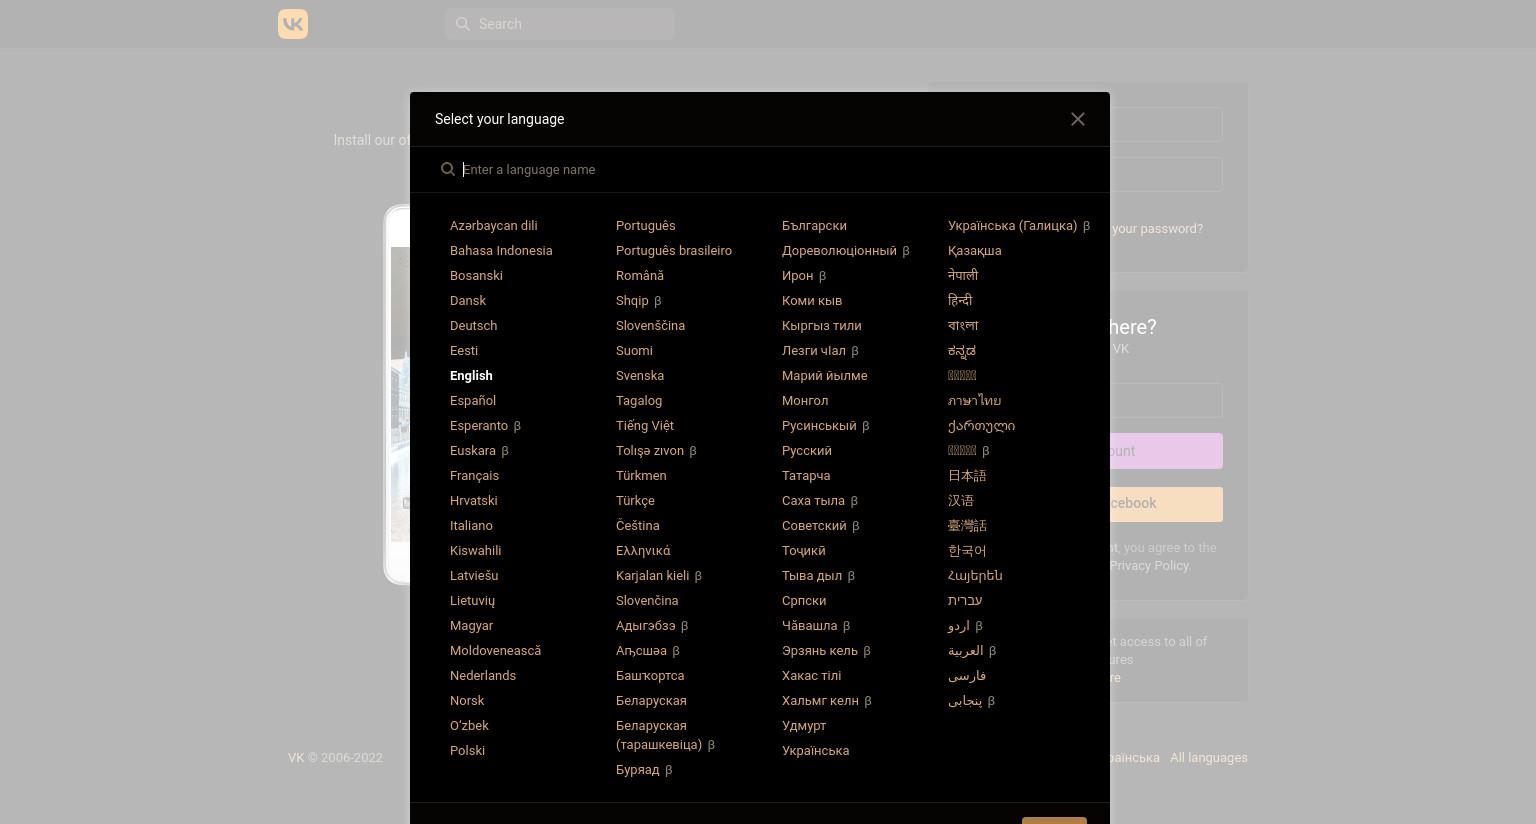This screenshot has height=824, width=1536.
Task: Pick Монгол language
Action: click(805, 401)
